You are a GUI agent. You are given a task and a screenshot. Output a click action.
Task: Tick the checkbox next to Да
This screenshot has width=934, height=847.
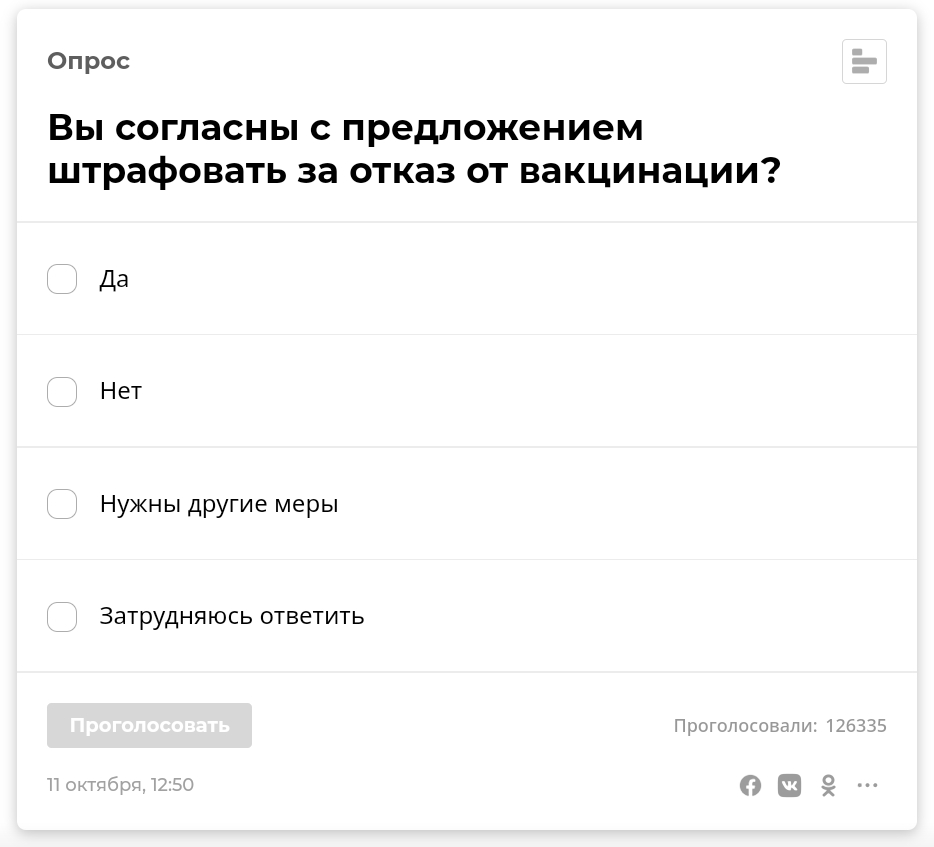click(62, 279)
